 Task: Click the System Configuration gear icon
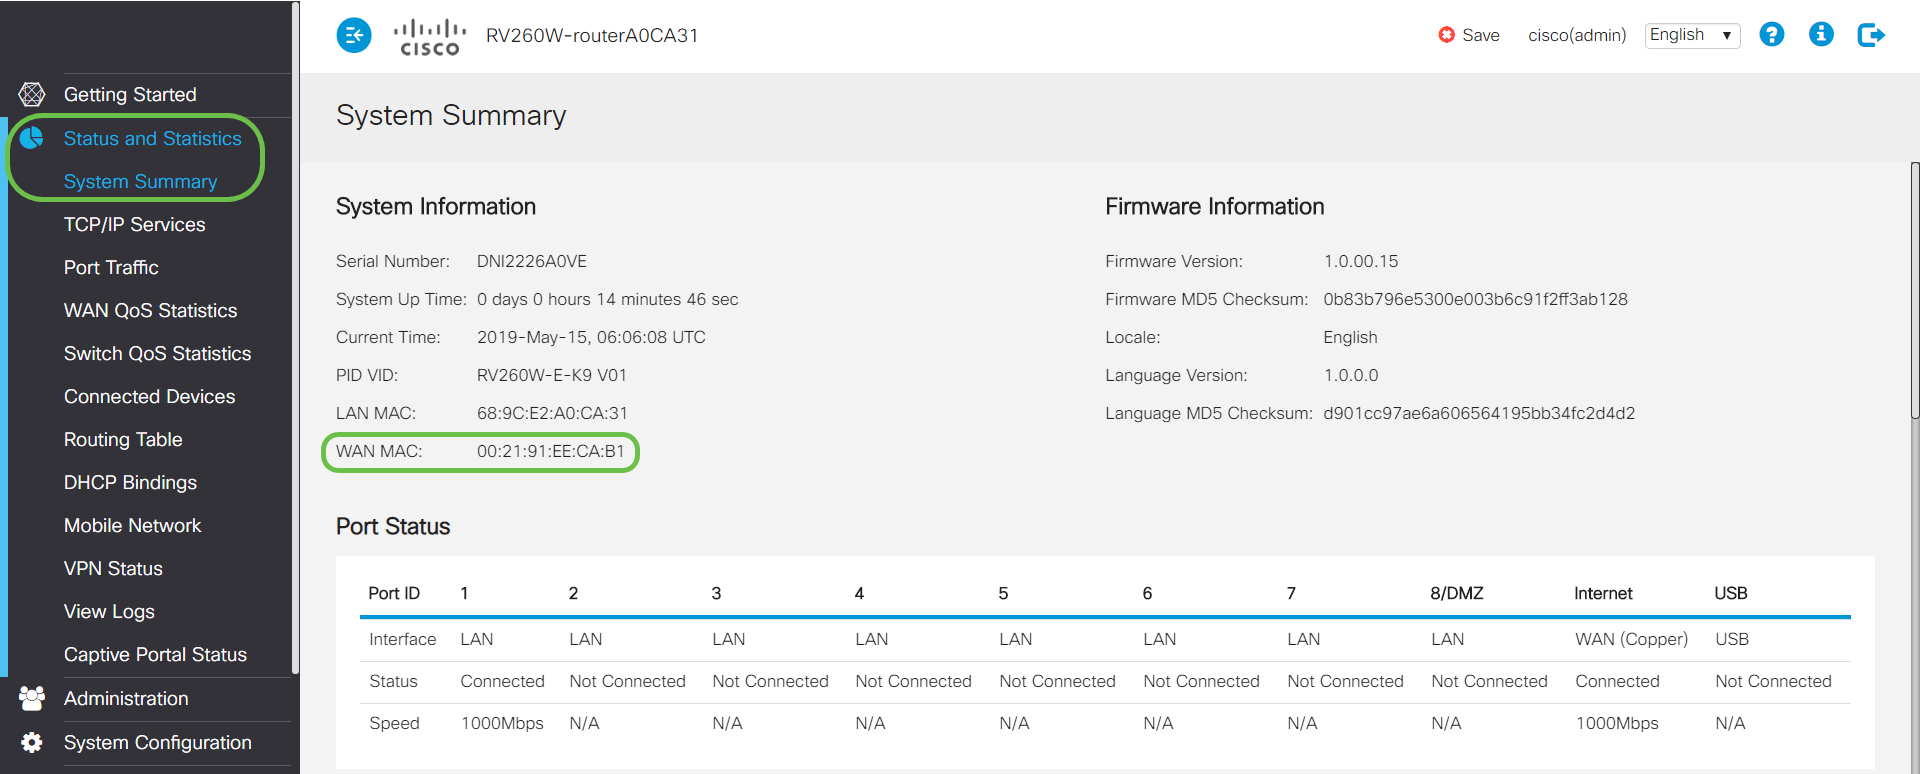[x=32, y=742]
